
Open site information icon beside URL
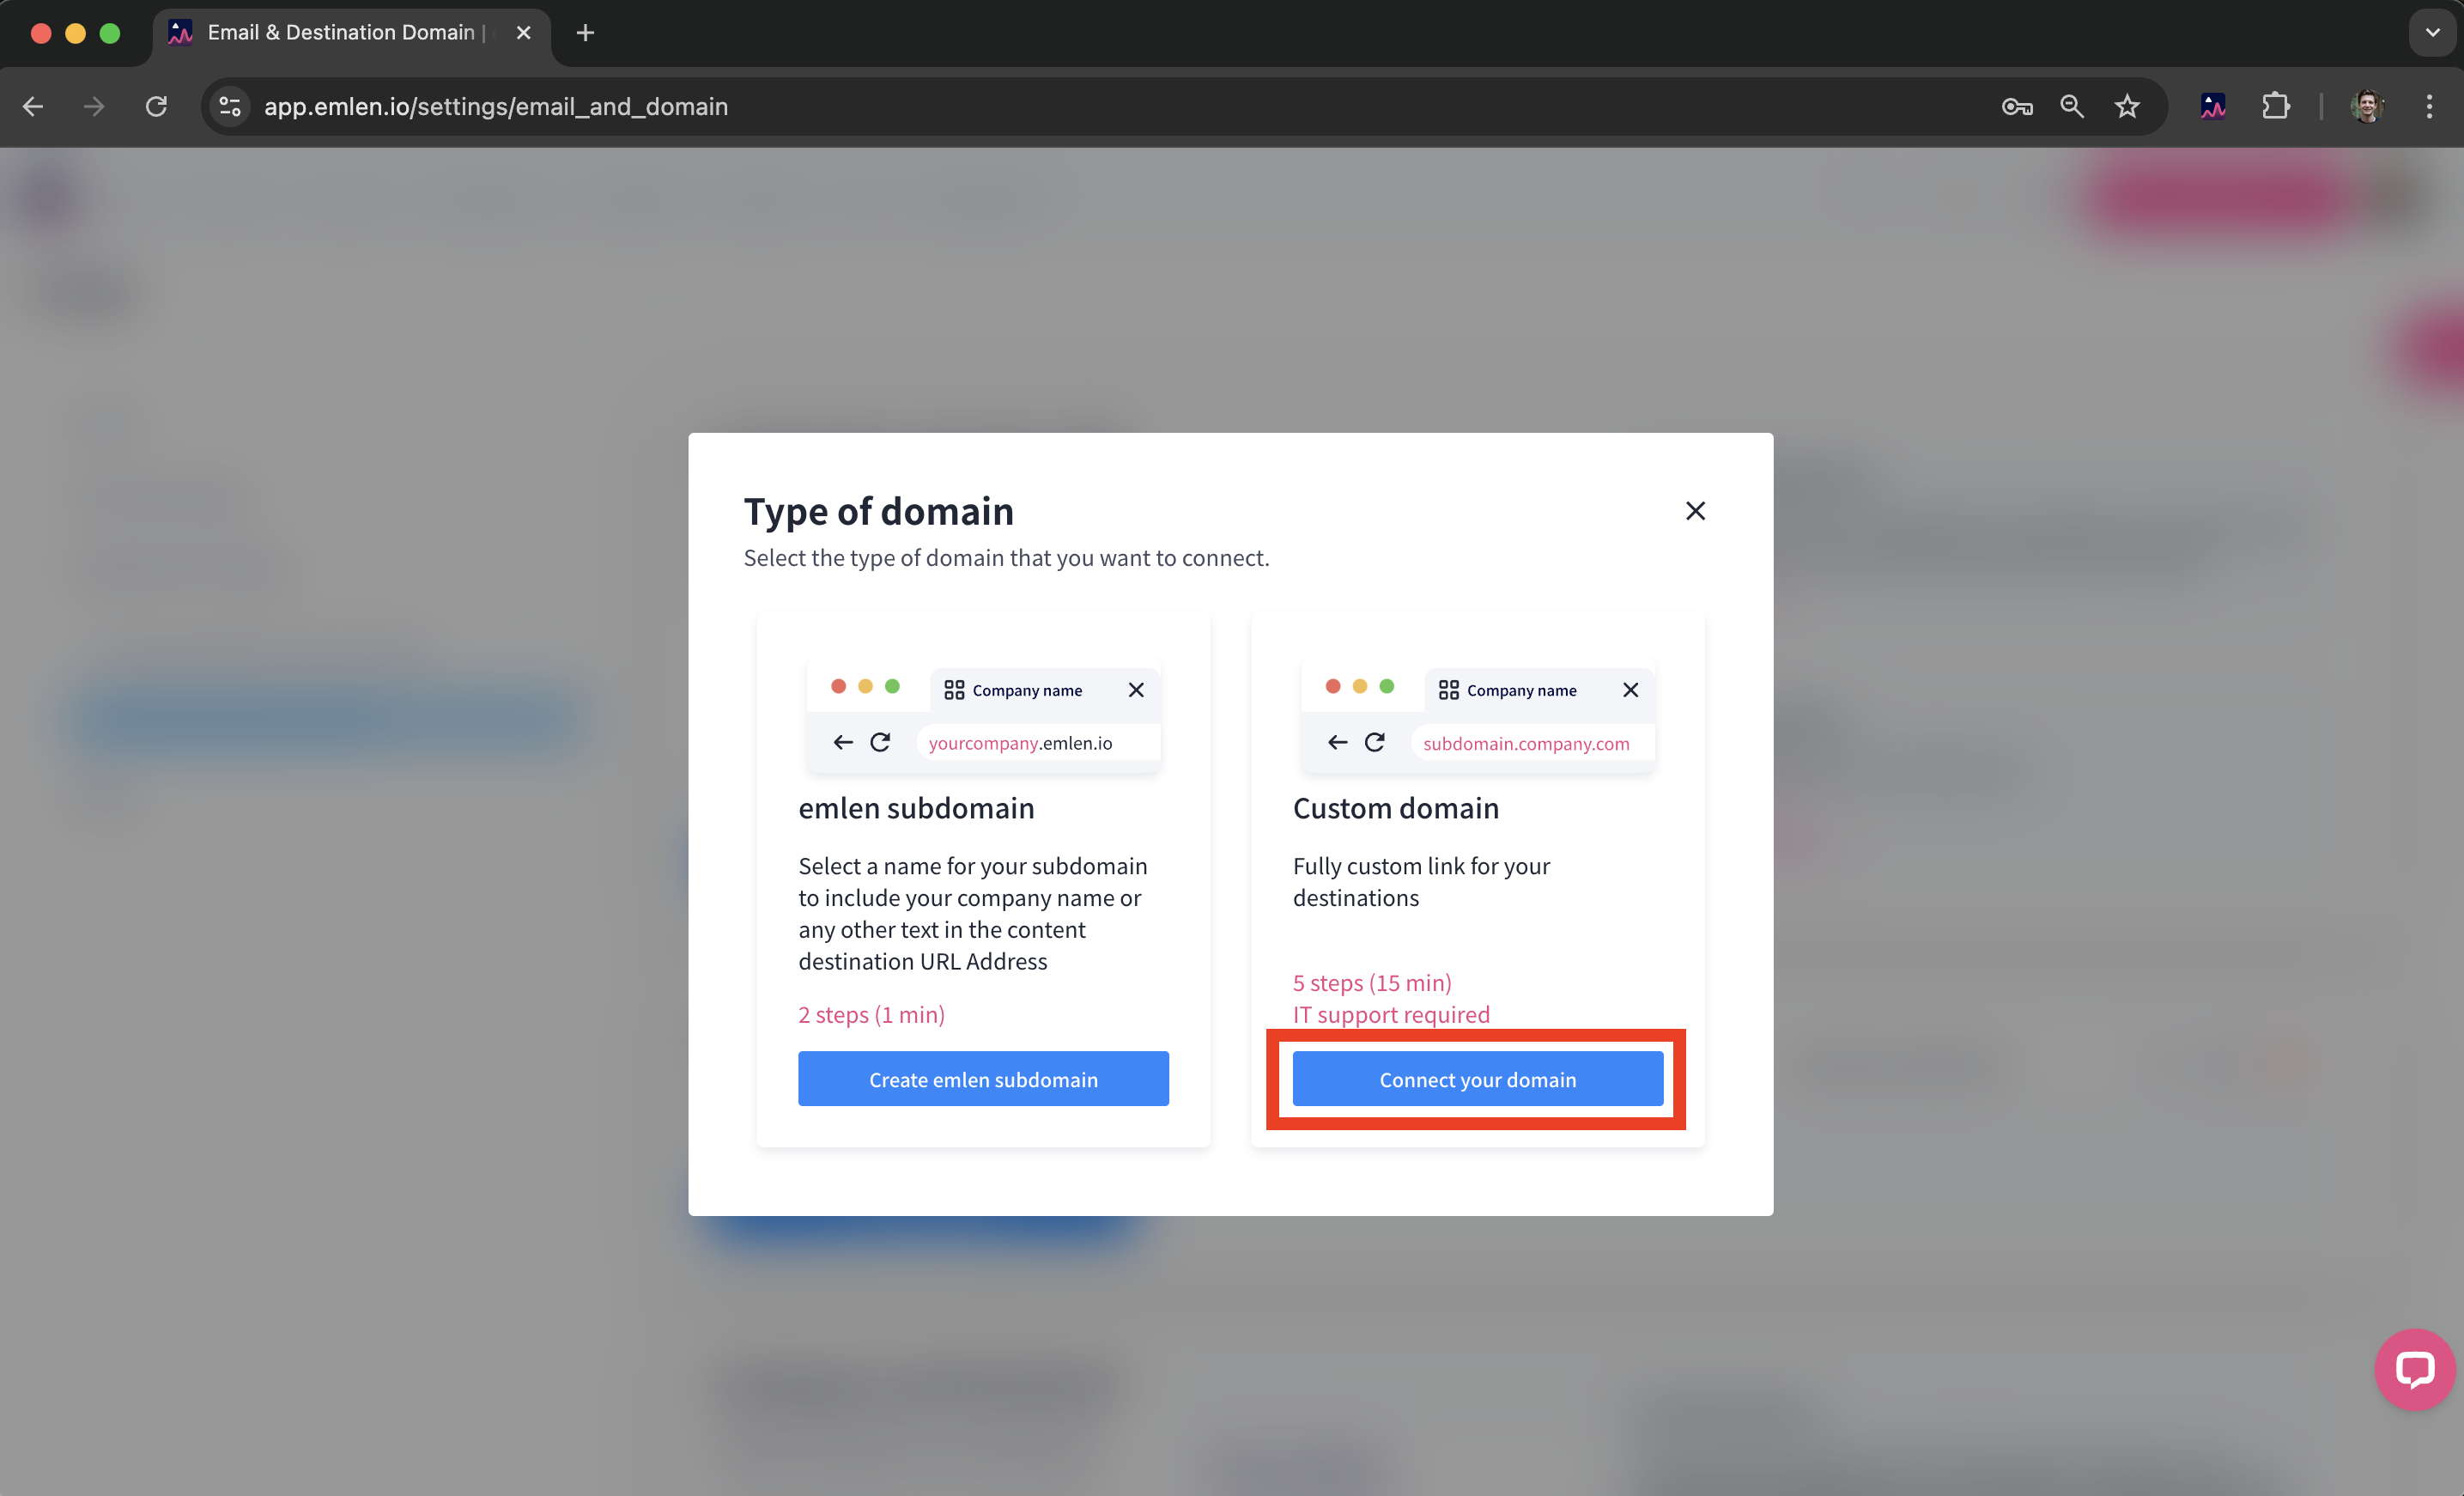pos(230,106)
